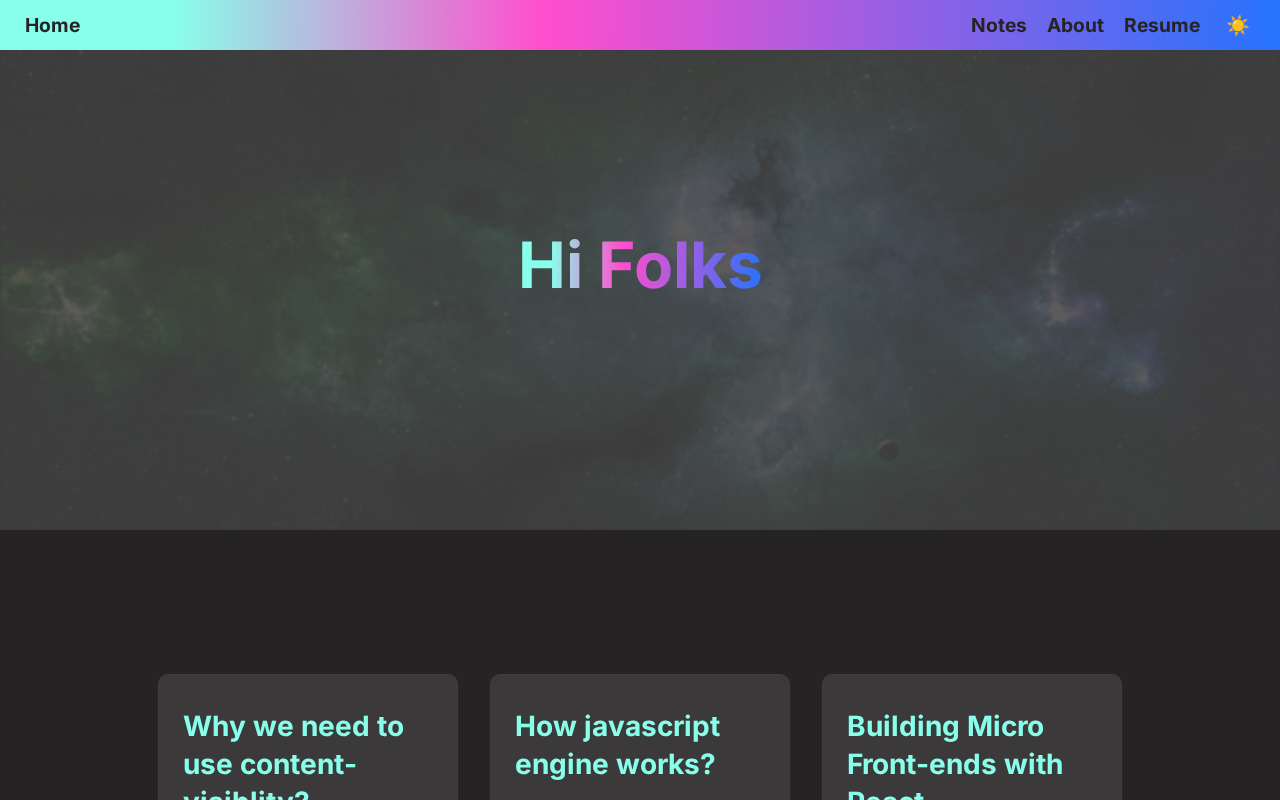Go to the Home page link
Image resolution: width=1280 pixels, height=800 pixels.
pos(52,25)
